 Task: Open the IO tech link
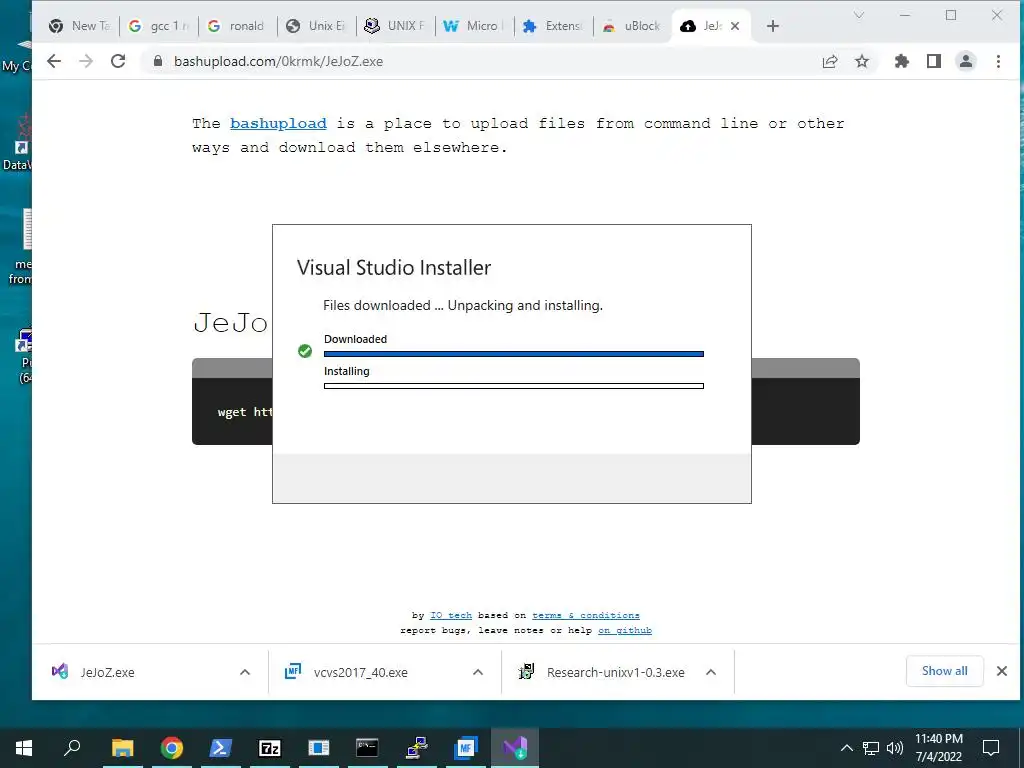[451, 615]
